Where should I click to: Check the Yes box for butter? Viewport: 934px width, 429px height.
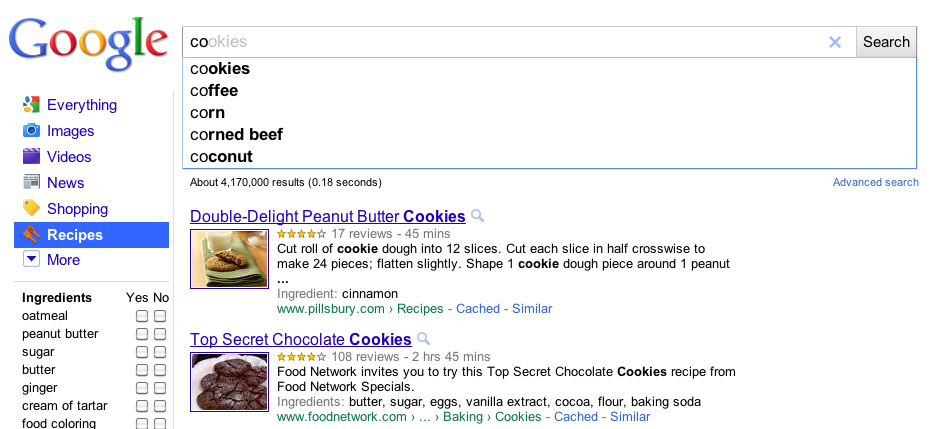(x=142, y=370)
